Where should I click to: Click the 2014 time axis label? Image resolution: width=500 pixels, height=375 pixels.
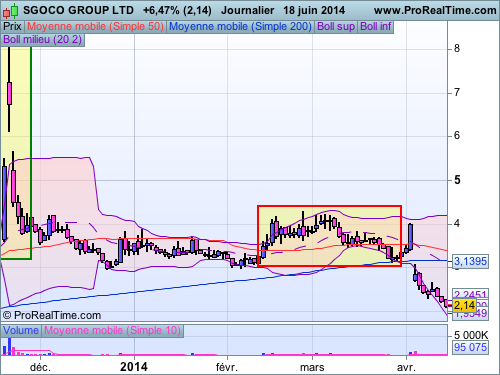click(x=134, y=367)
